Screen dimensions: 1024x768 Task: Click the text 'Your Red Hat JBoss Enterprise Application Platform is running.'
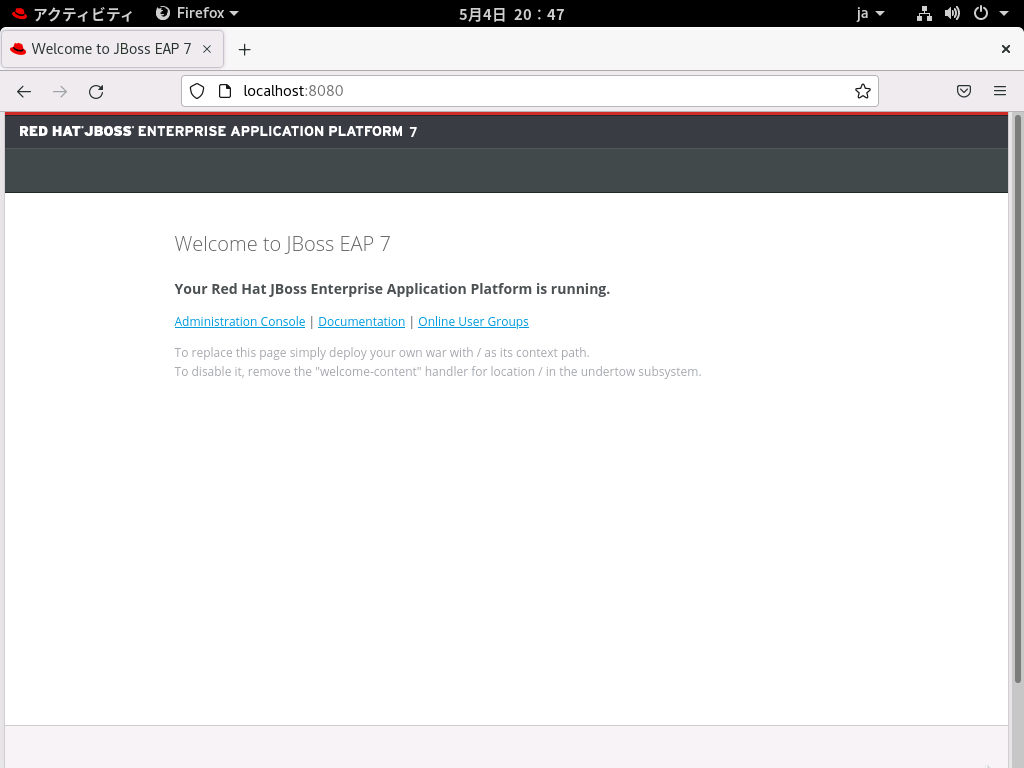(392, 289)
